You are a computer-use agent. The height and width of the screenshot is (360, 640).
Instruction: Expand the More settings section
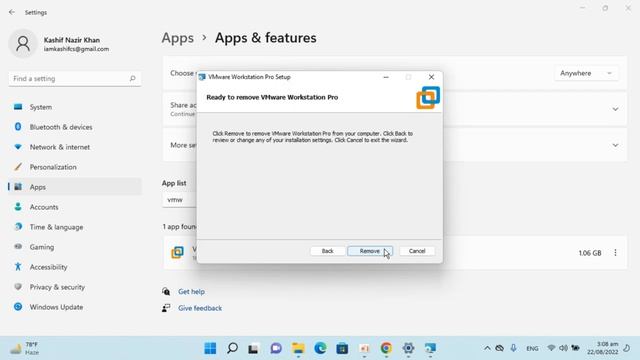pyautogui.click(x=615, y=145)
